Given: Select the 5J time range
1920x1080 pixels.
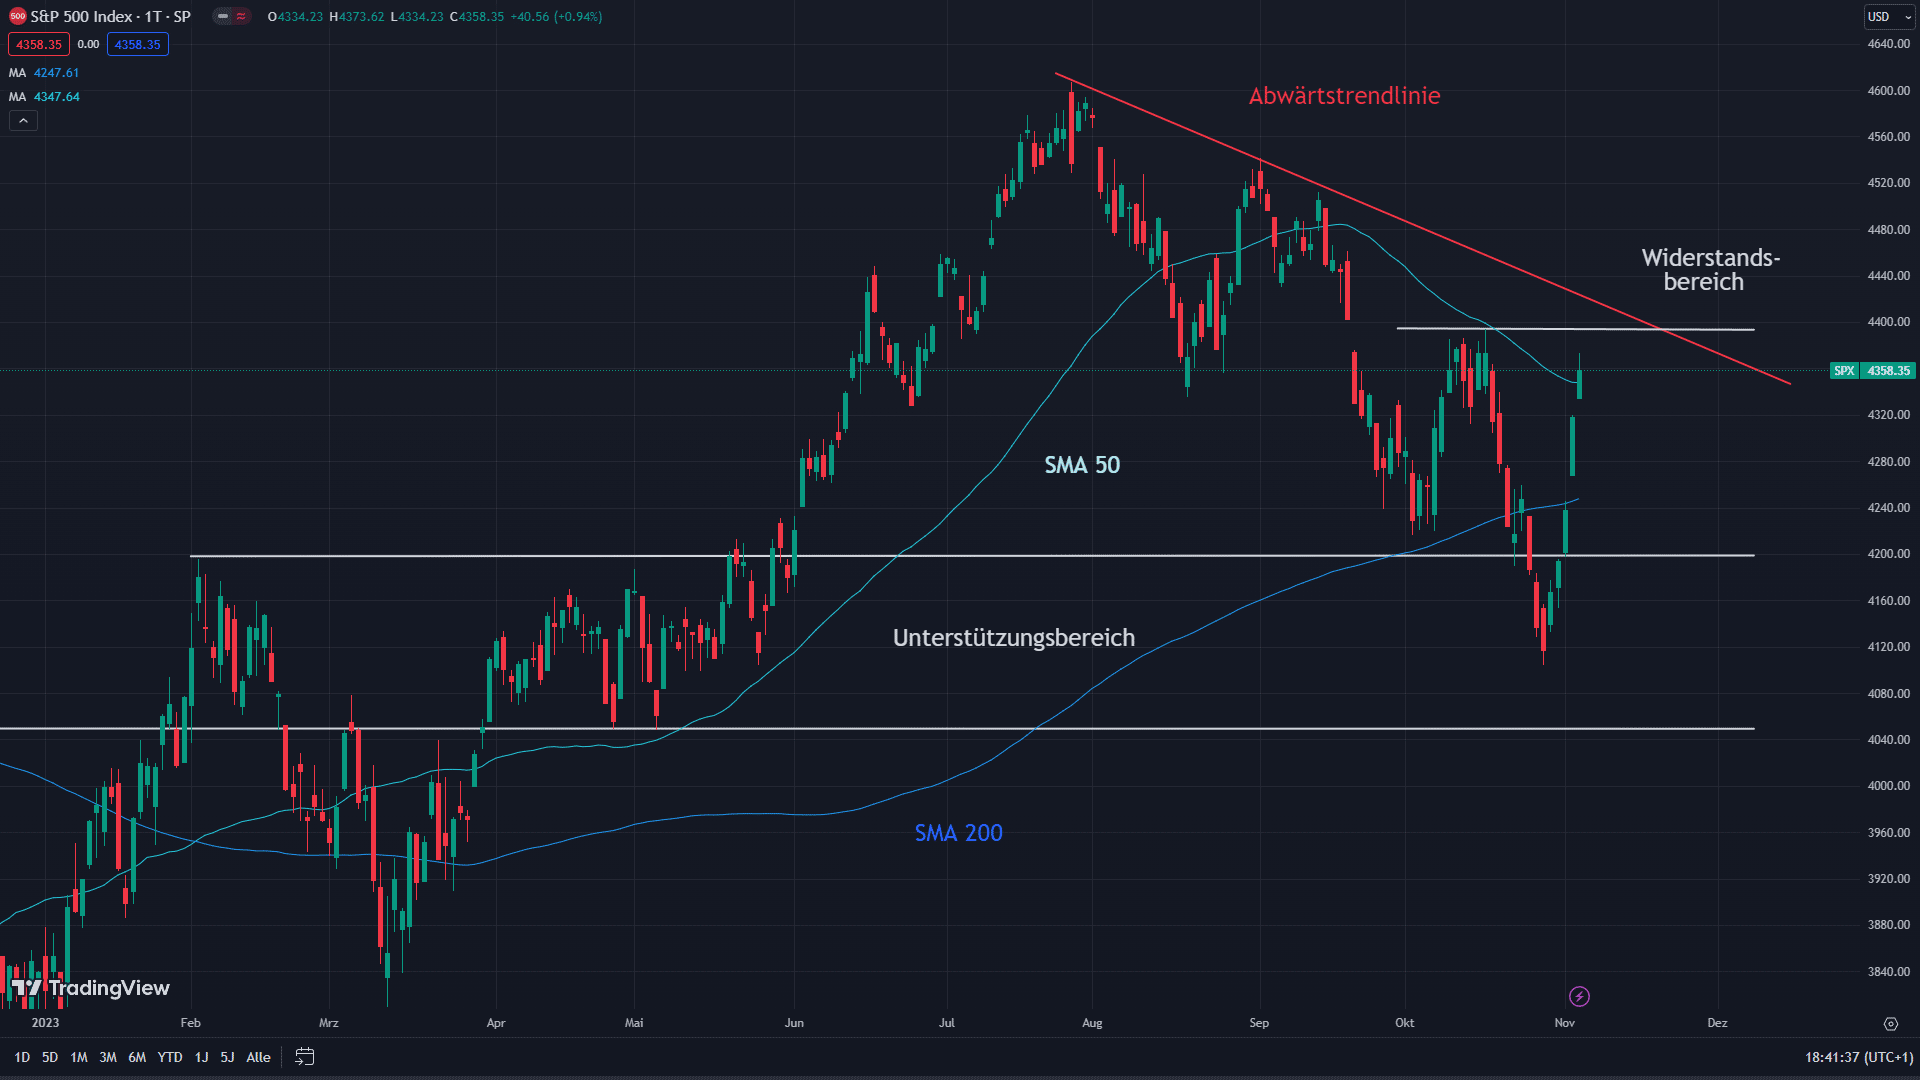Looking at the screenshot, I should (x=227, y=1057).
